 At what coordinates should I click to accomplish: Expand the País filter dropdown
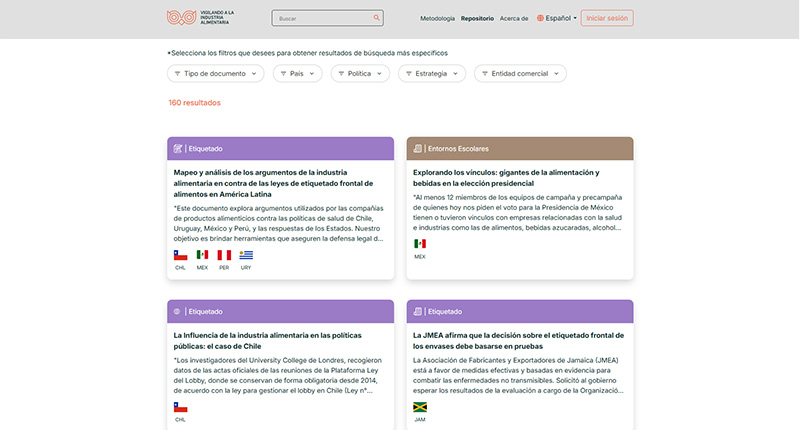(x=297, y=74)
